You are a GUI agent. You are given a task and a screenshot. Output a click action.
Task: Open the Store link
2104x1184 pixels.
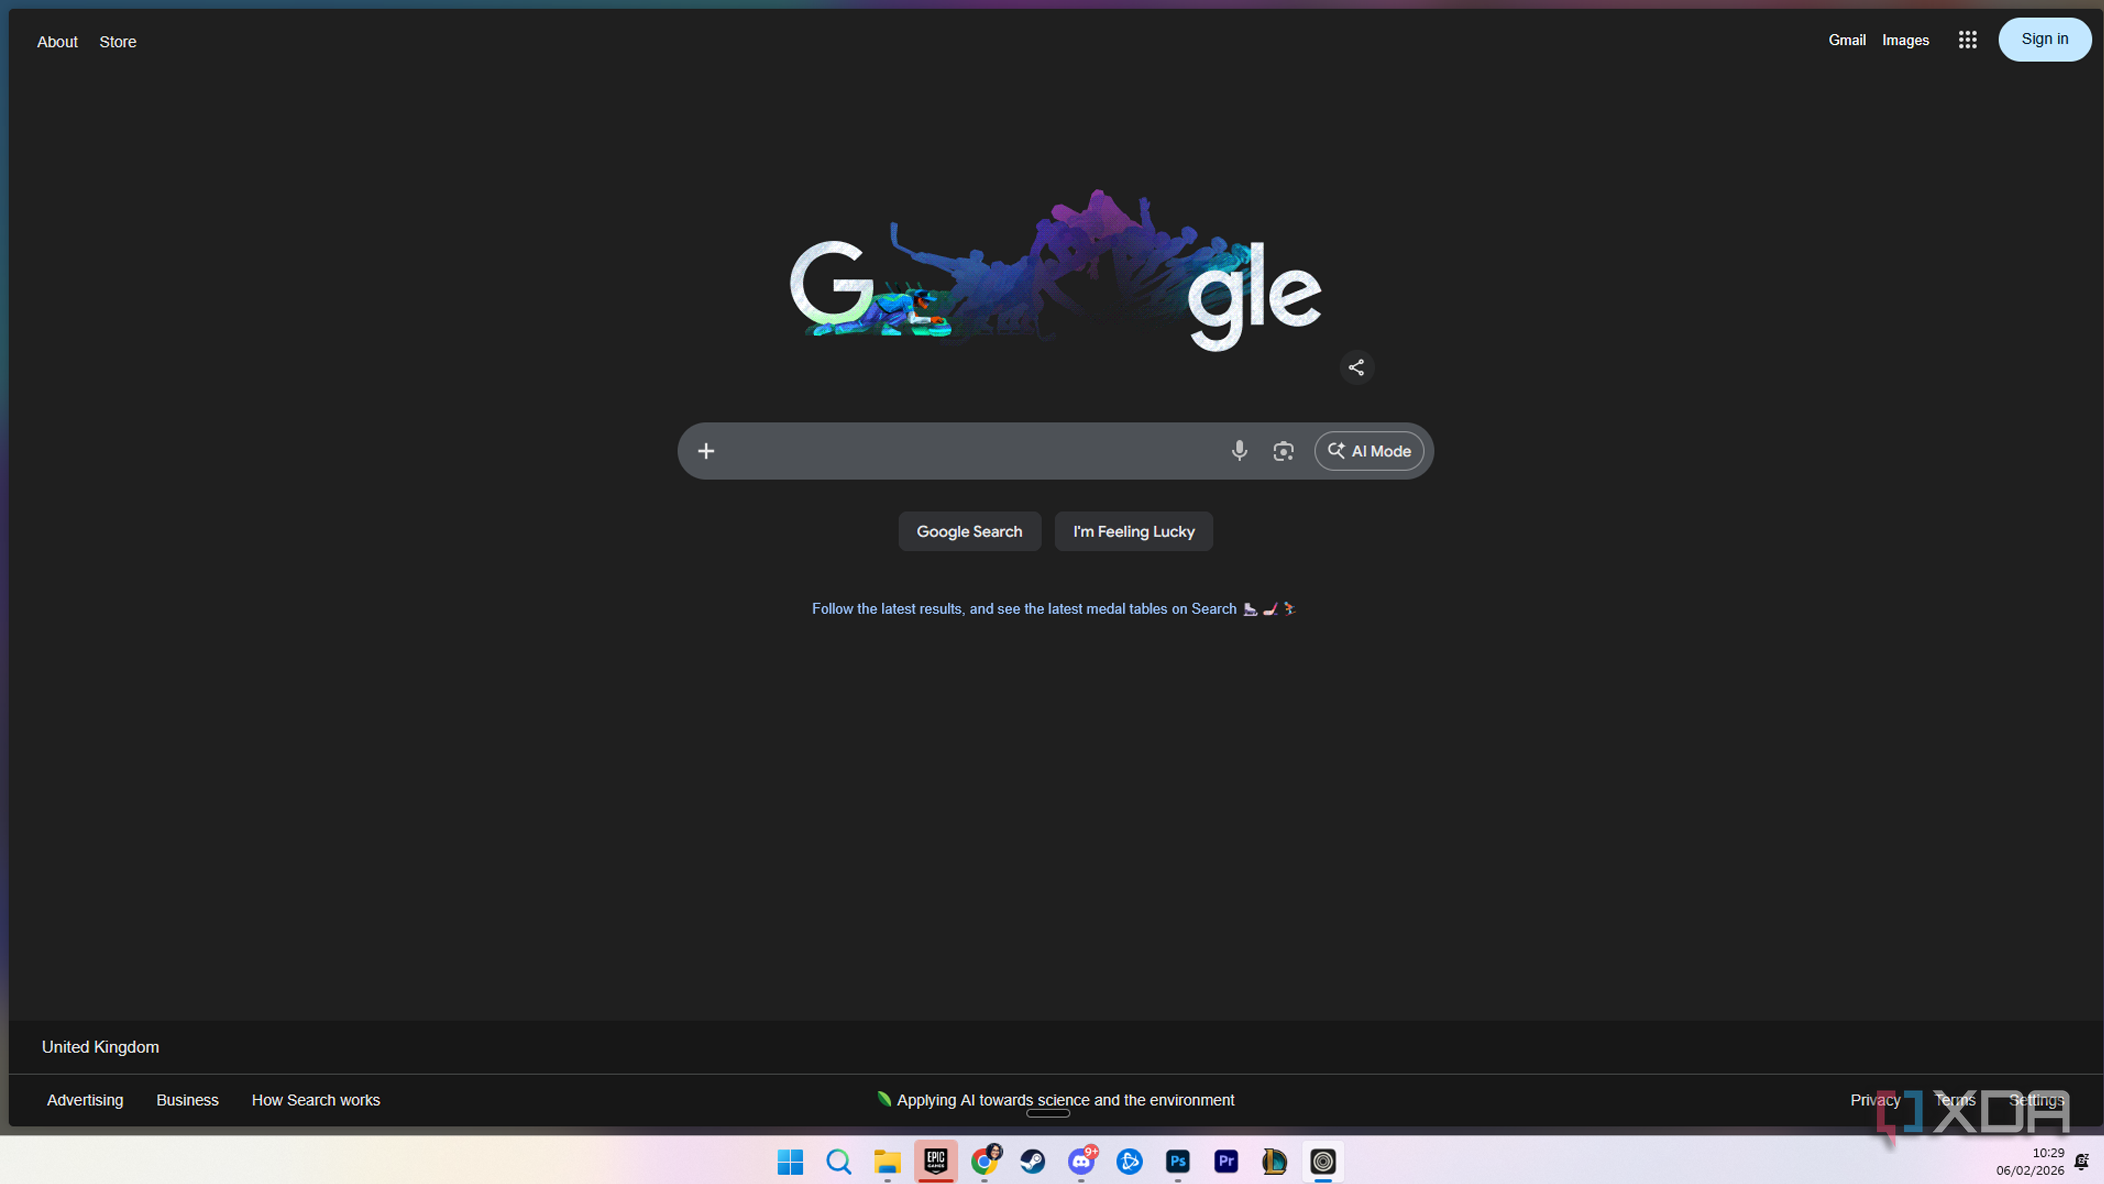coord(118,42)
